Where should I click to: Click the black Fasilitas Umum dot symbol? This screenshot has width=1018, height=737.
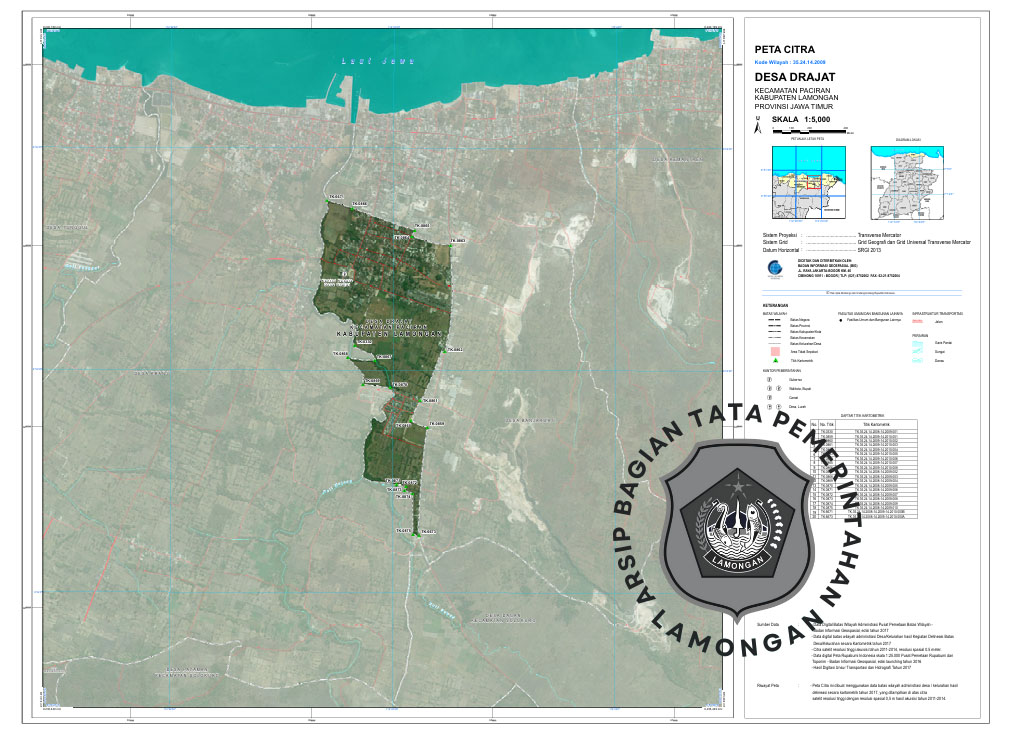coord(841,320)
